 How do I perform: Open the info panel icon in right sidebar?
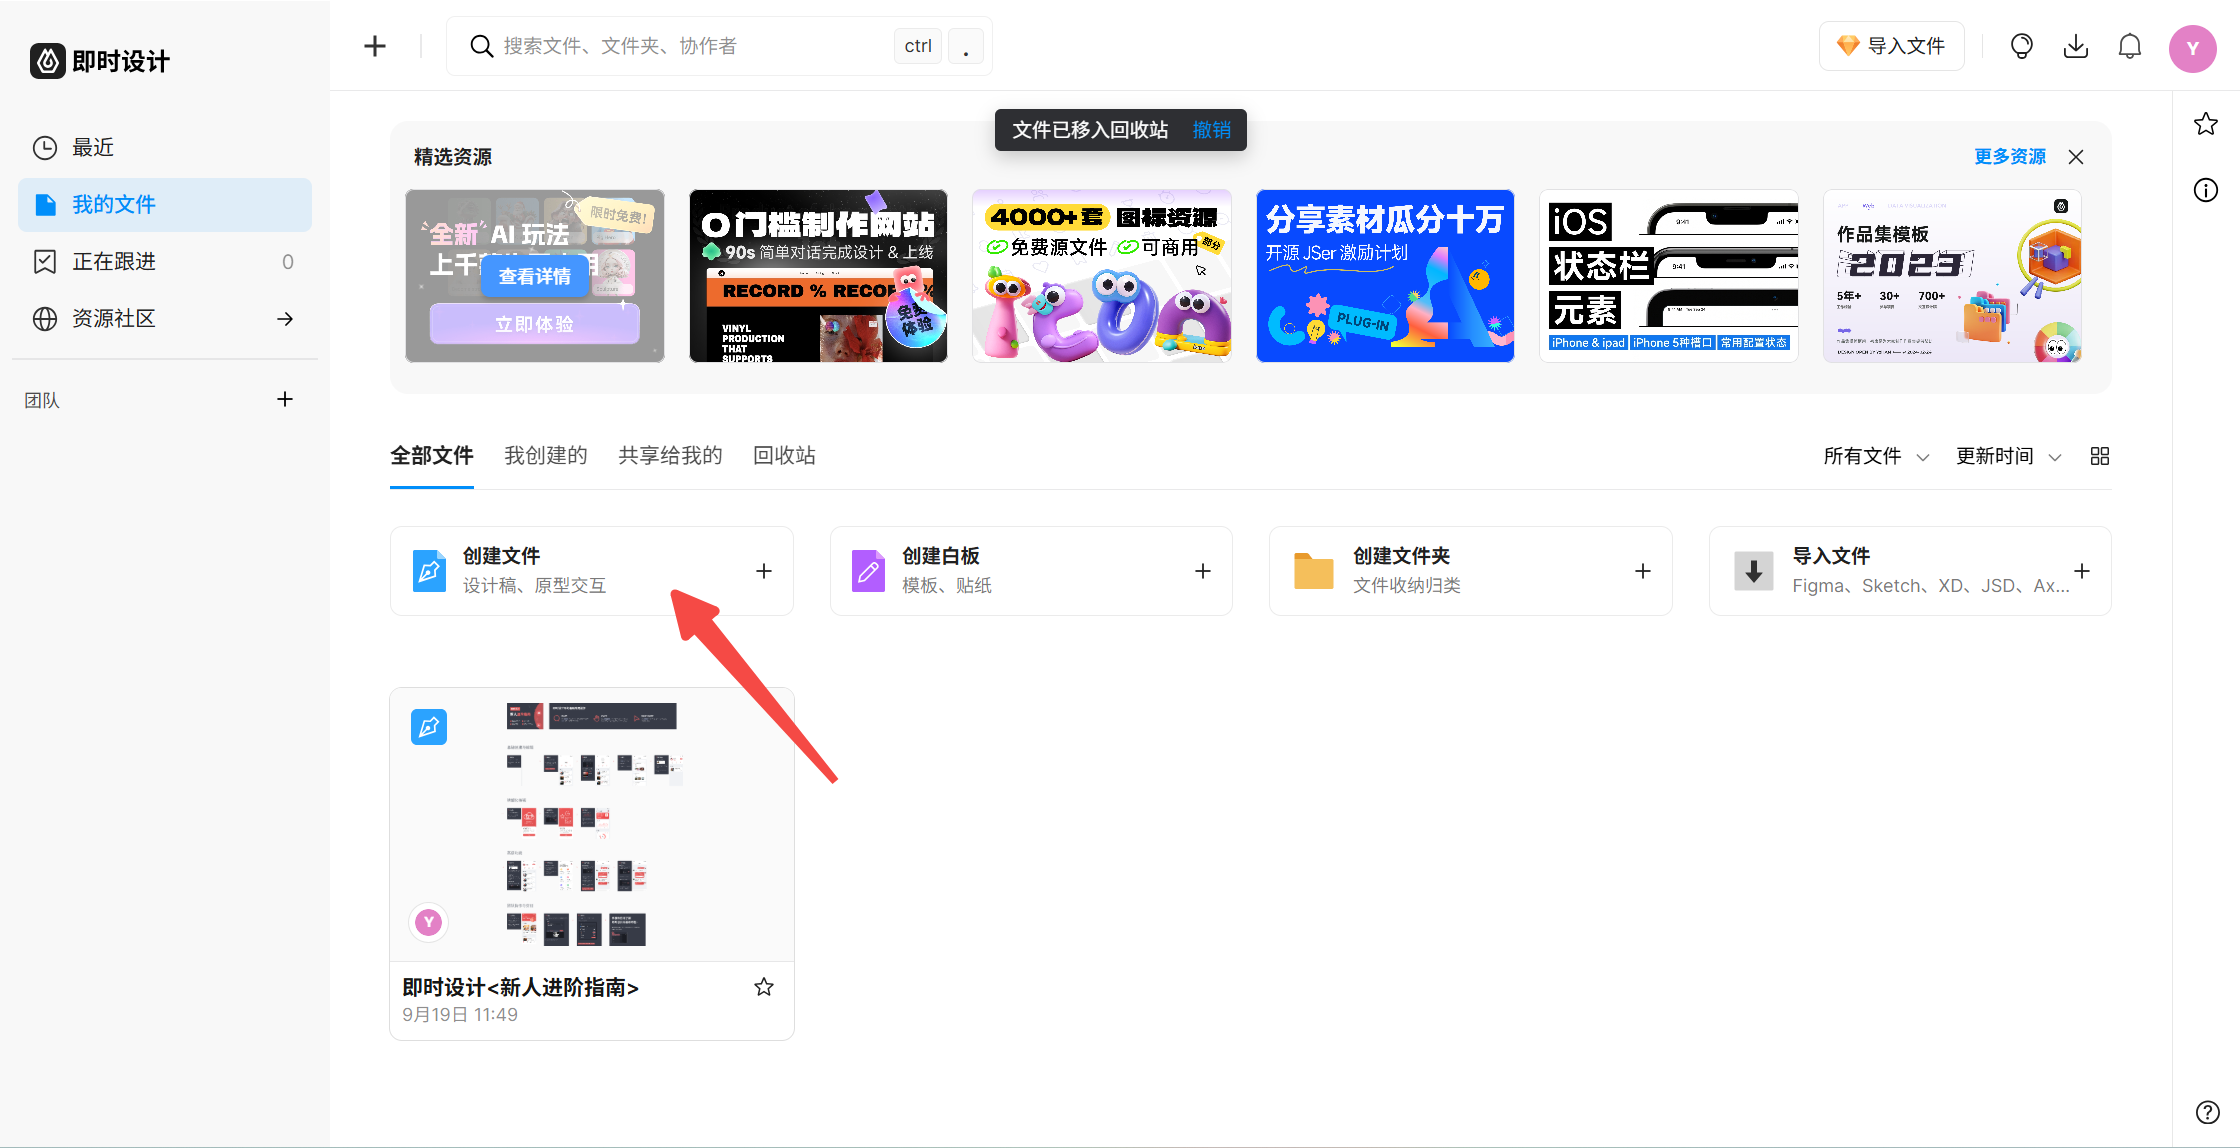pos(2206,190)
